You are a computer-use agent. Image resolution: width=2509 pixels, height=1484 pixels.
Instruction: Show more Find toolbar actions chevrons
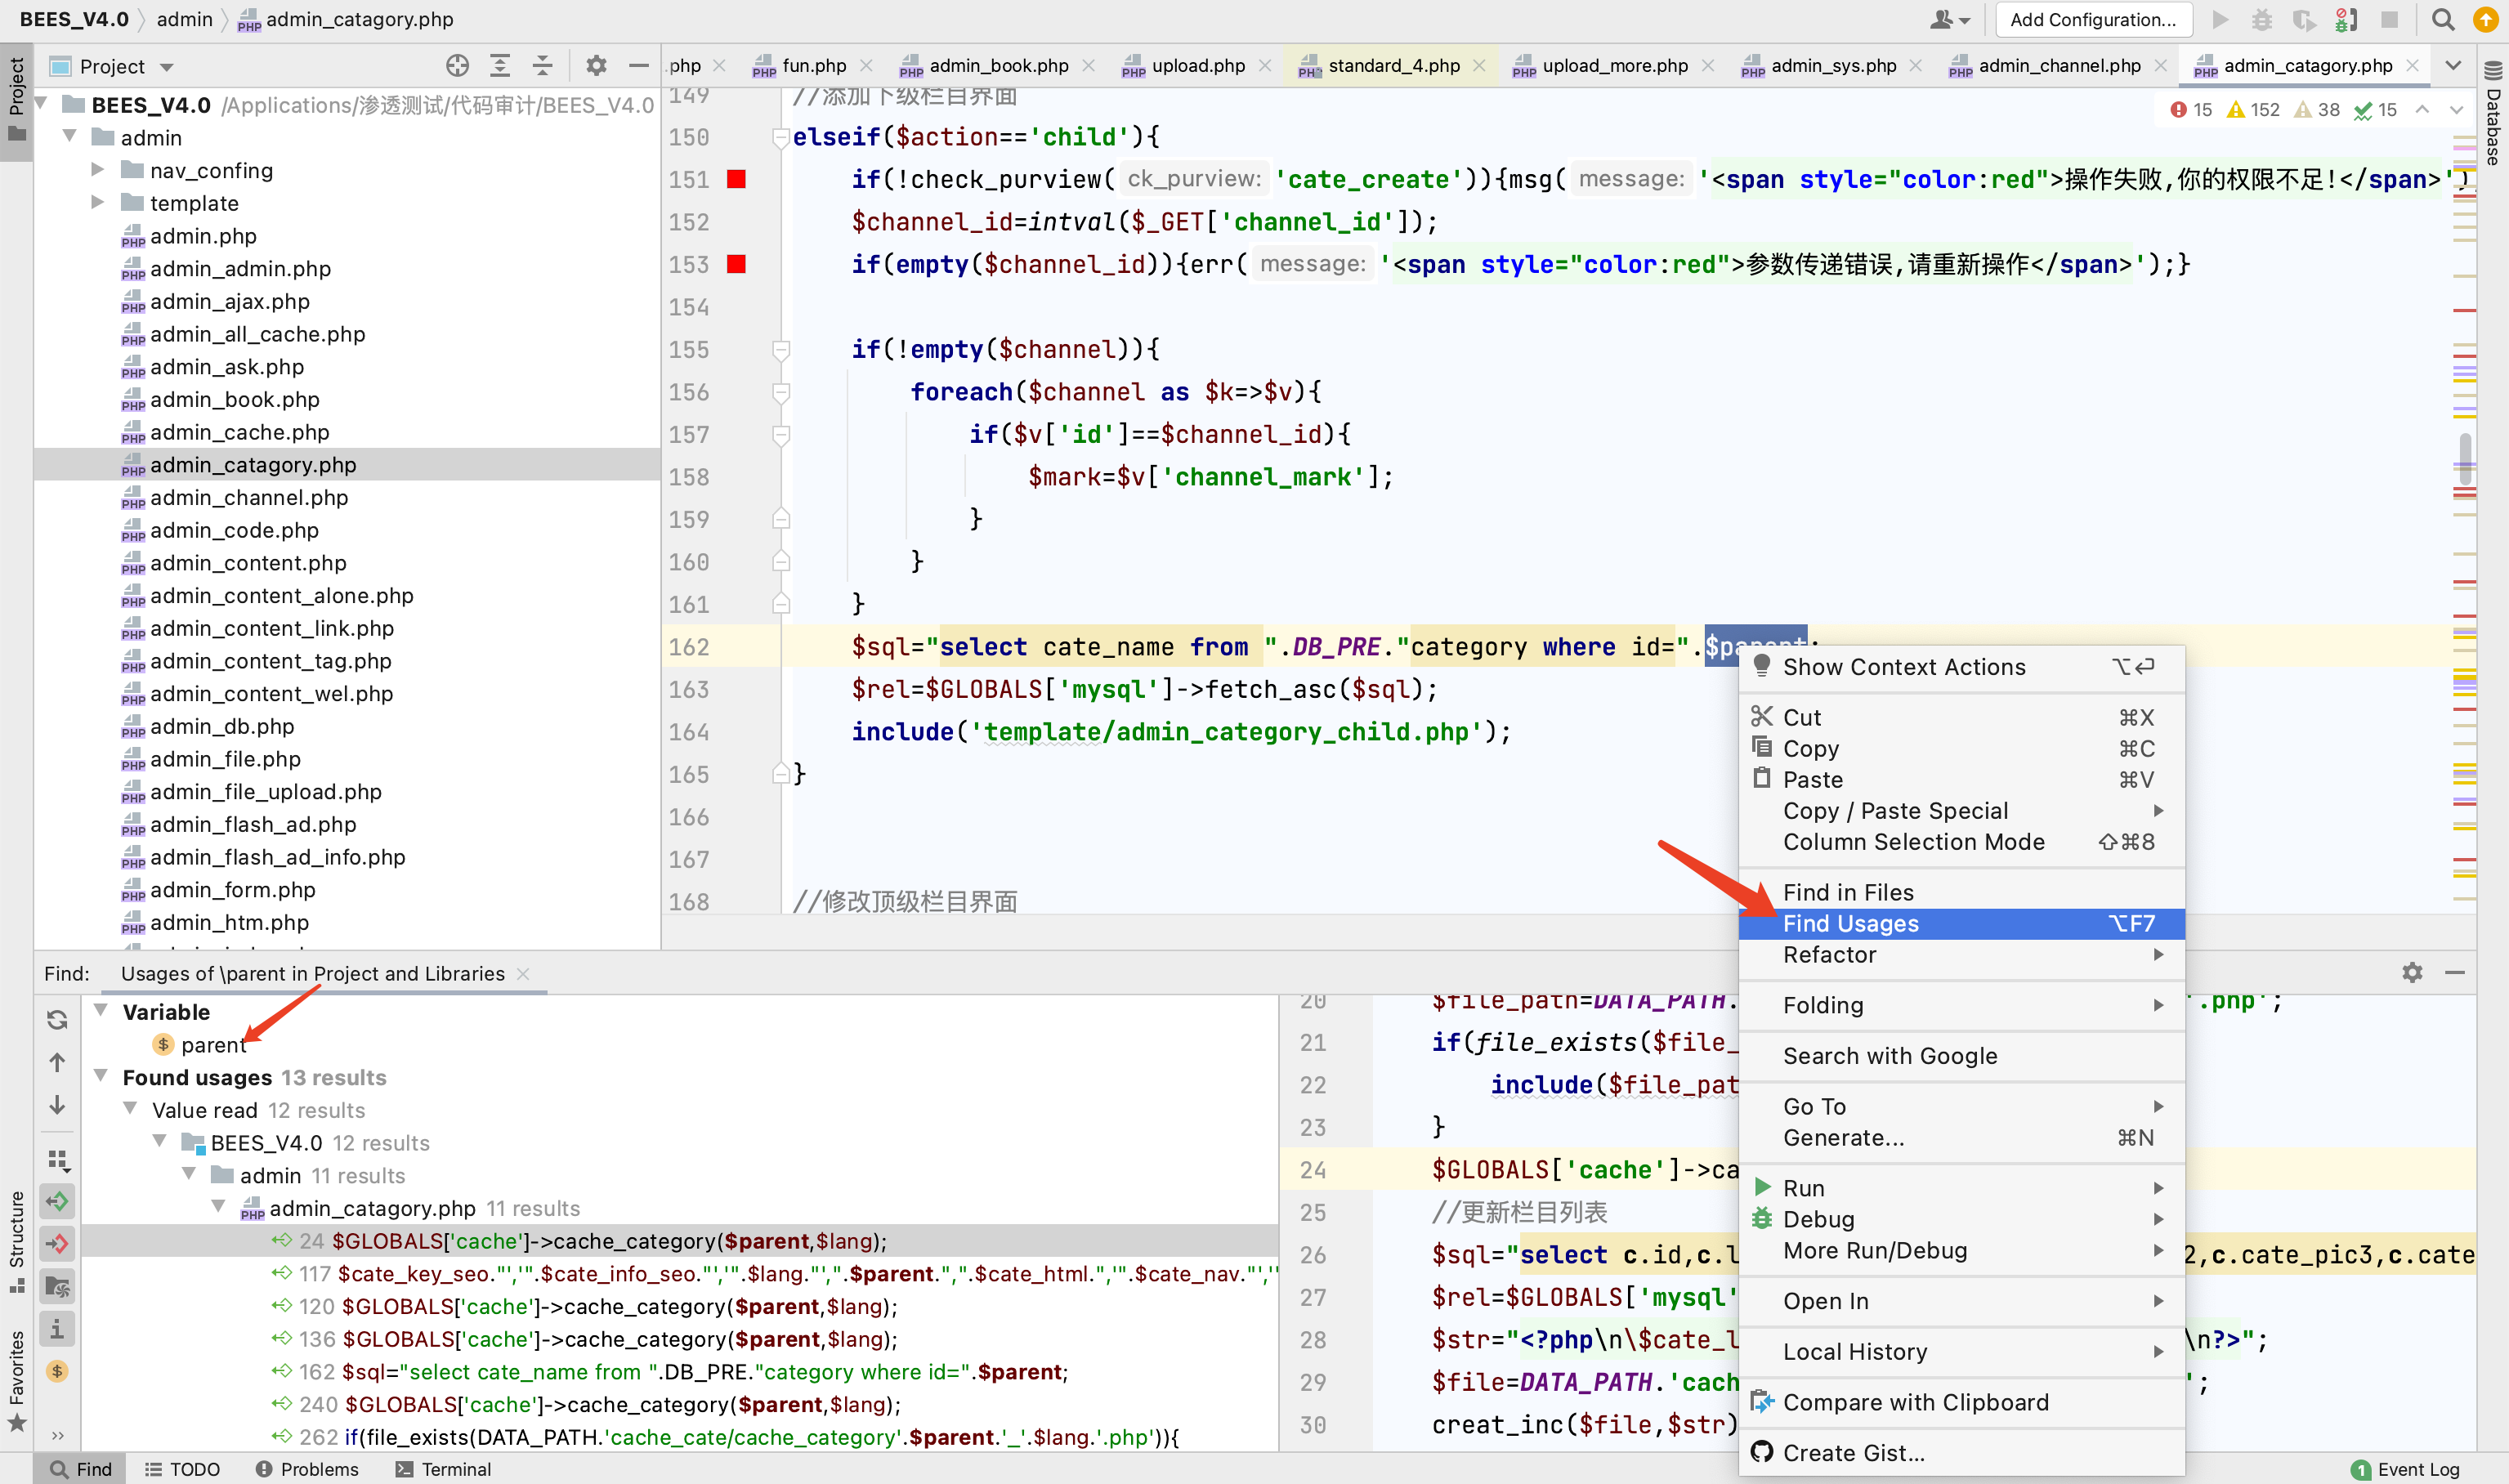(57, 1436)
